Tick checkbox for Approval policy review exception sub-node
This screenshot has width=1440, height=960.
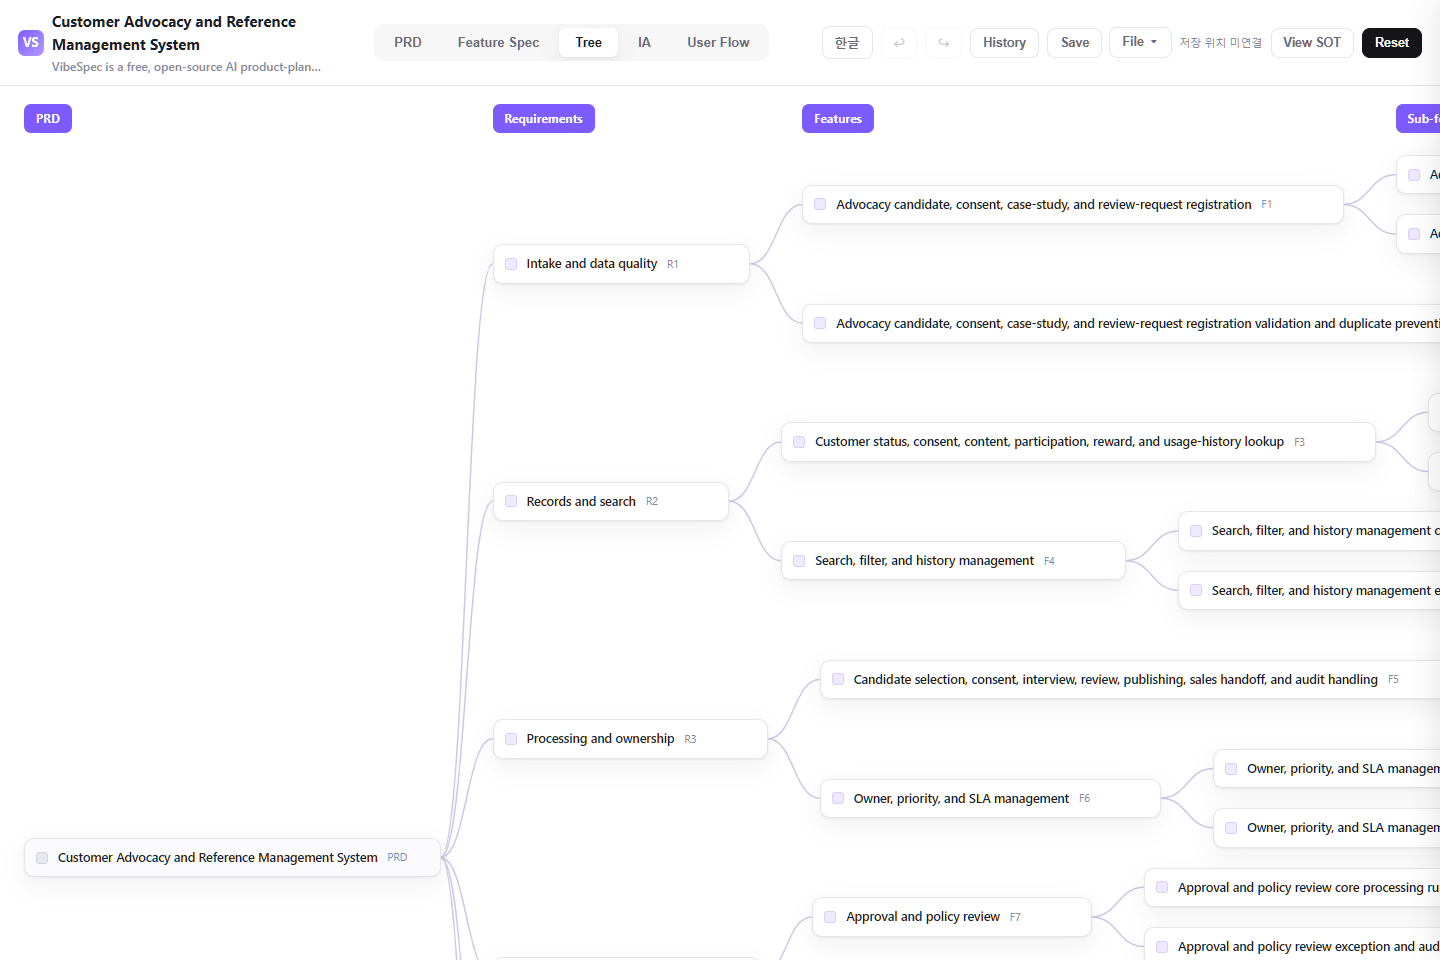pos(1162,947)
